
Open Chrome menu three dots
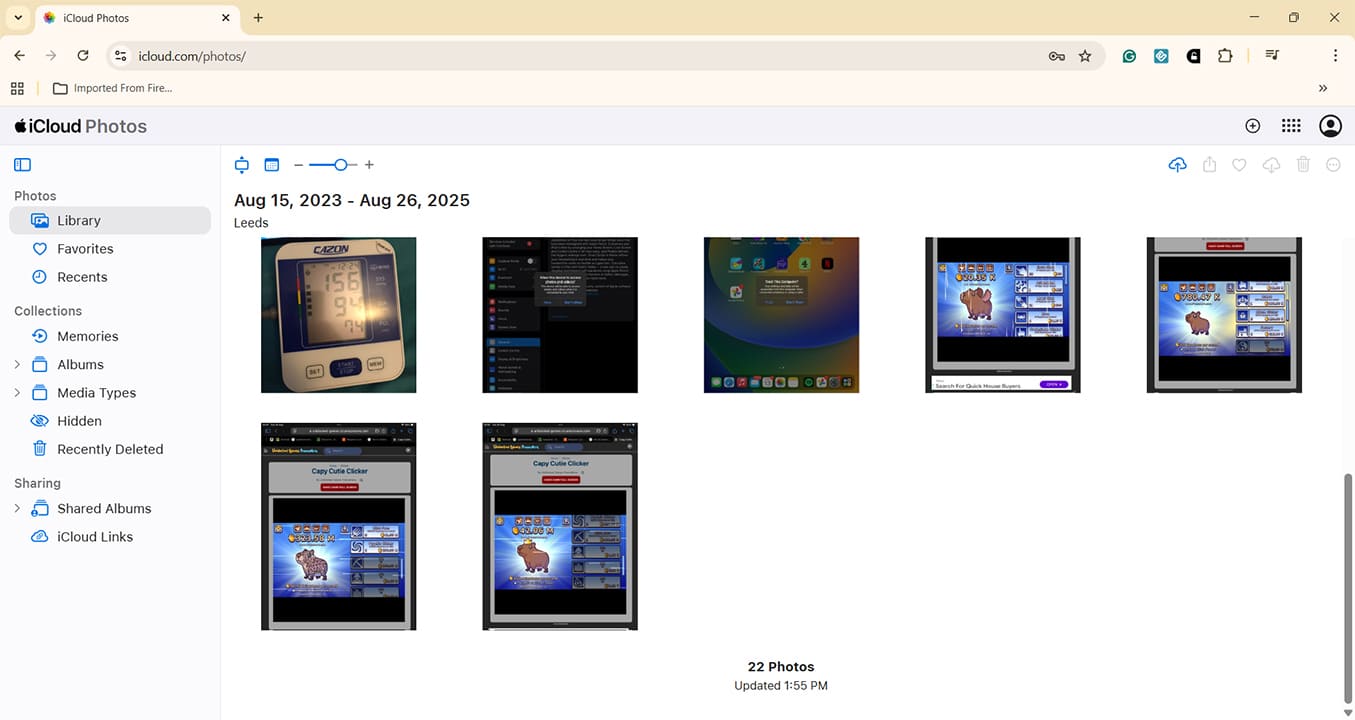(x=1335, y=56)
